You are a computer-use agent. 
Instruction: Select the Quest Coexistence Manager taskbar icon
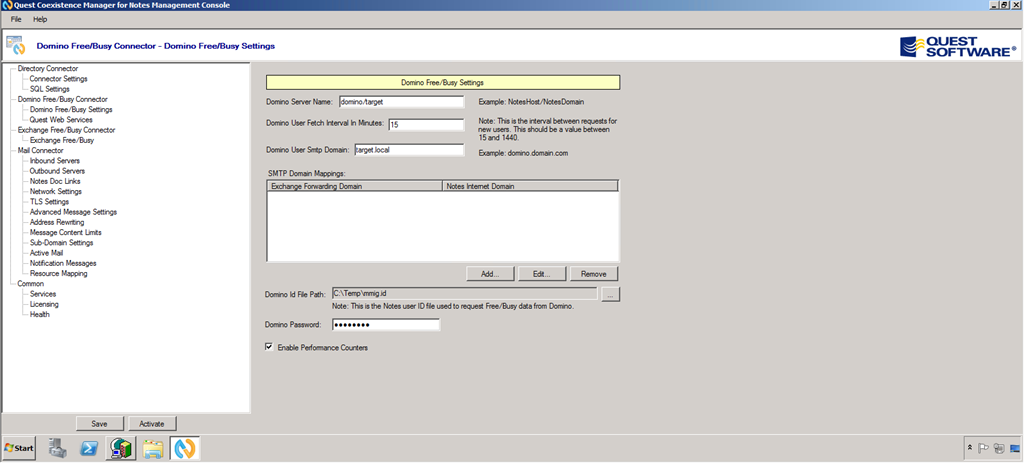click(x=185, y=448)
